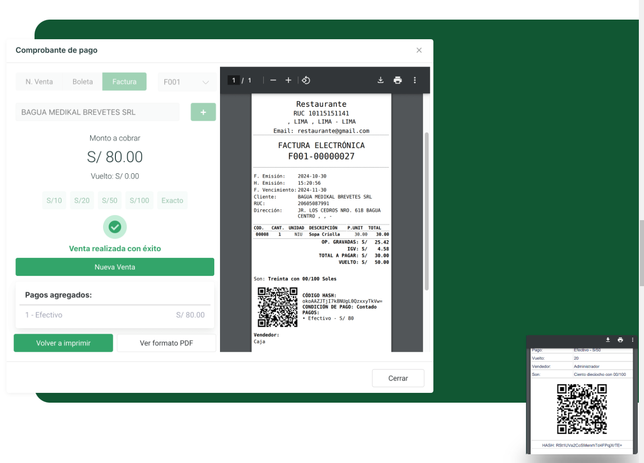The height and width of the screenshot is (463, 644).
Task: Click the green plus add-client button
Action: [203, 112]
